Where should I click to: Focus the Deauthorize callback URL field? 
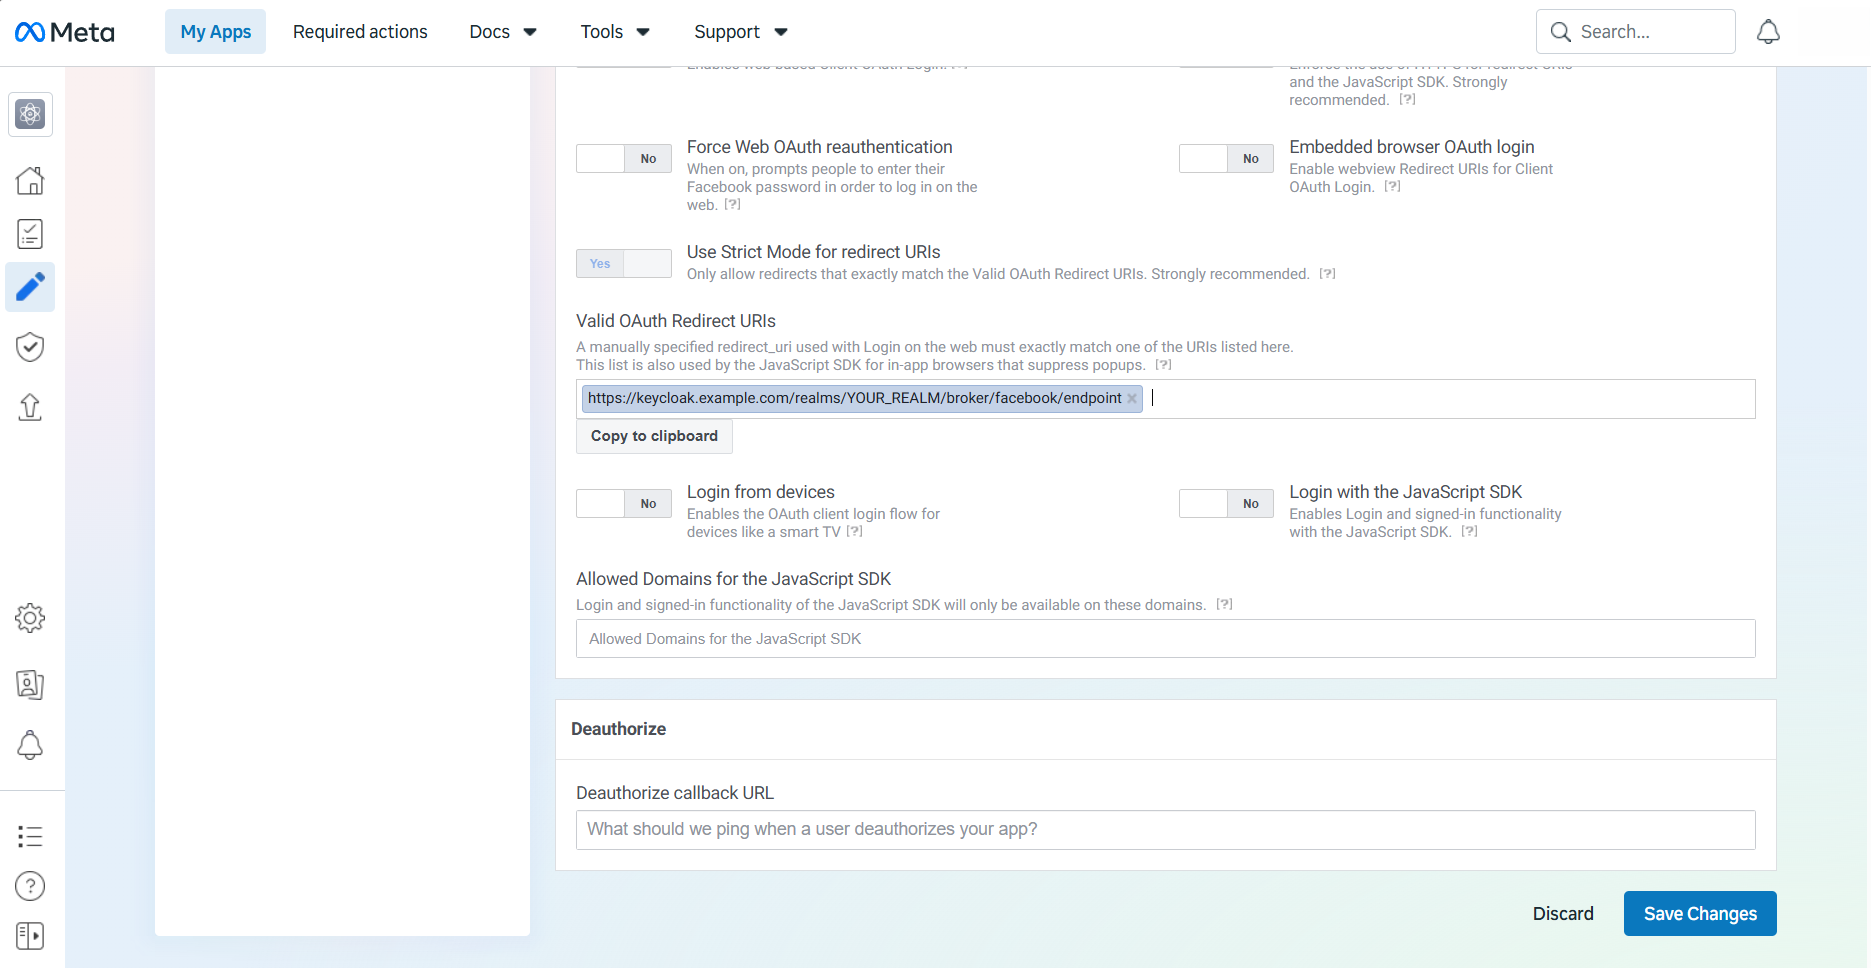[1165, 830]
